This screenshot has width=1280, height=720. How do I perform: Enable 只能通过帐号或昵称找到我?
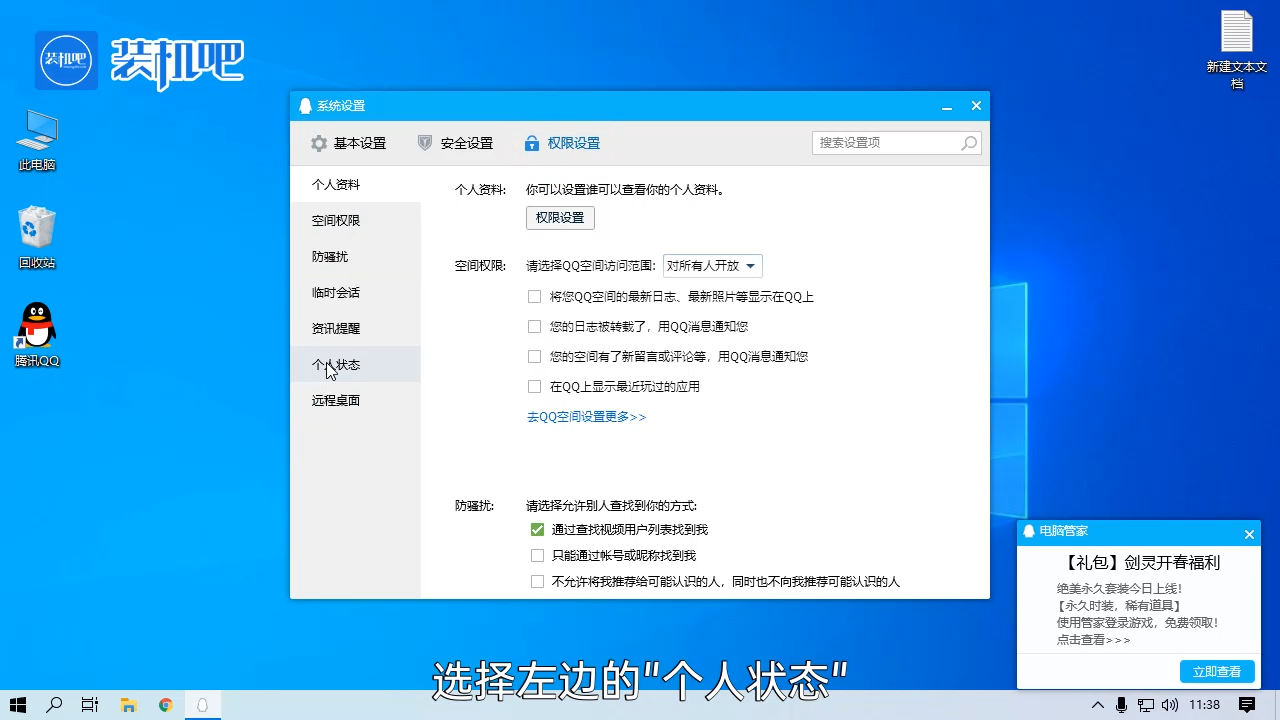[x=536, y=555]
